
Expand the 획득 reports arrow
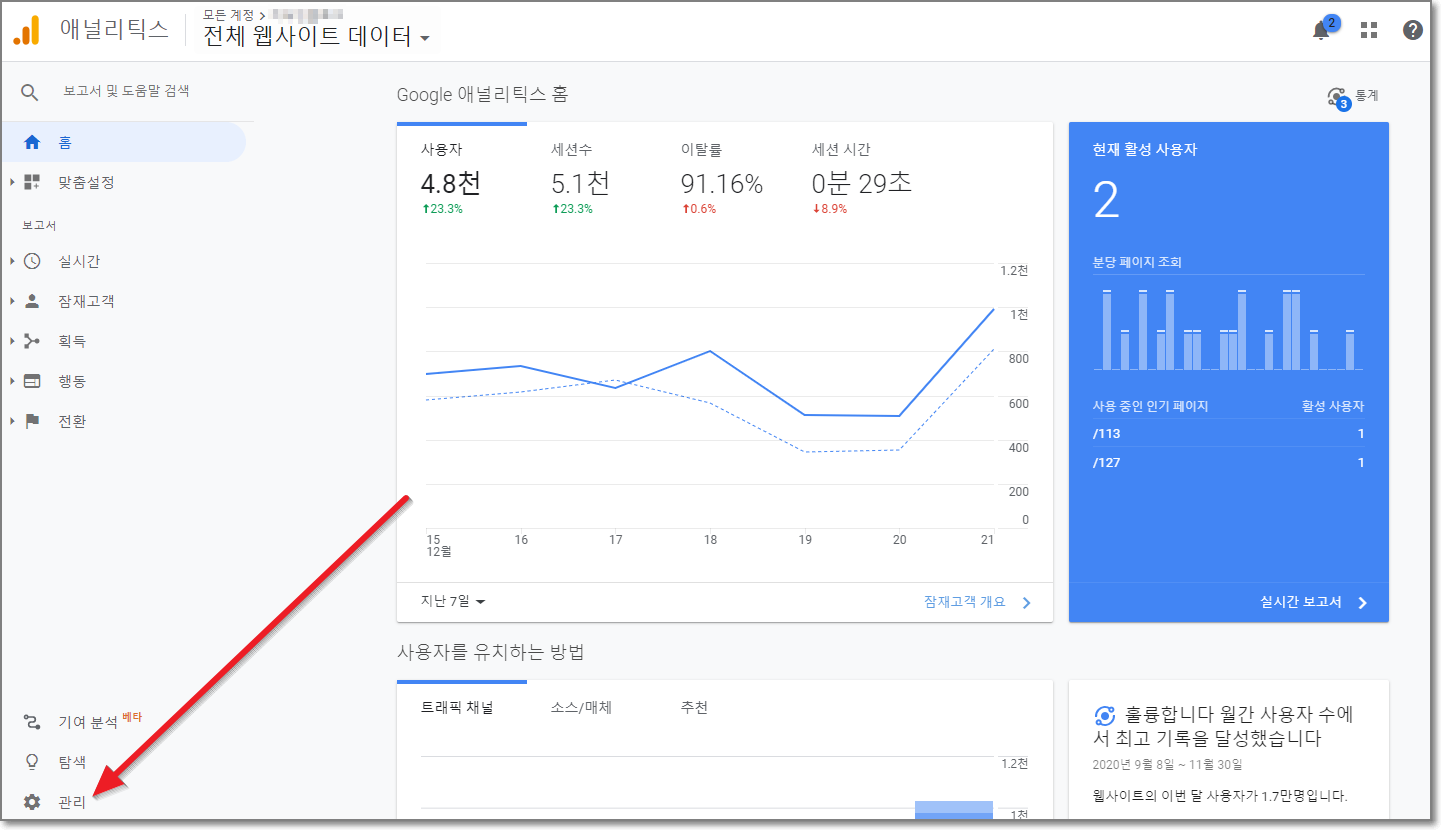click(x=12, y=341)
